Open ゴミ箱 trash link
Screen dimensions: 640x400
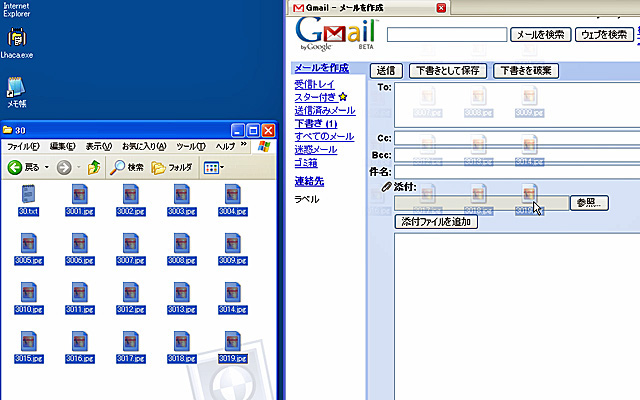[x=306, y=162]
